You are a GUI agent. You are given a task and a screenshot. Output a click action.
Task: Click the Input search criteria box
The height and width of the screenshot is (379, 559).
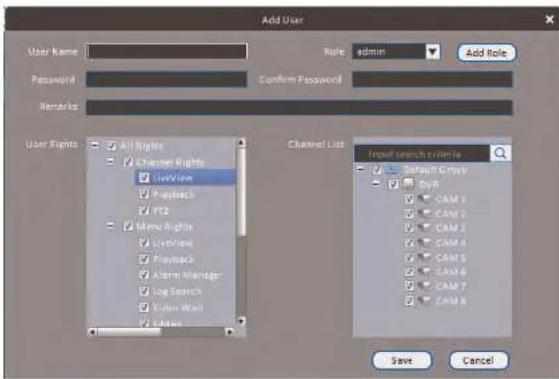(x=422, y=154)
